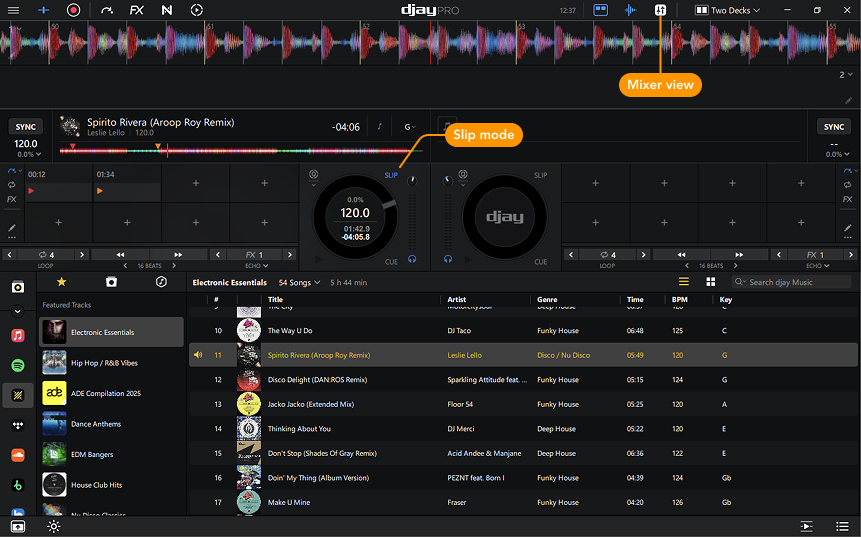Open the hamburger main menu
861x537 pixels.
13,10
